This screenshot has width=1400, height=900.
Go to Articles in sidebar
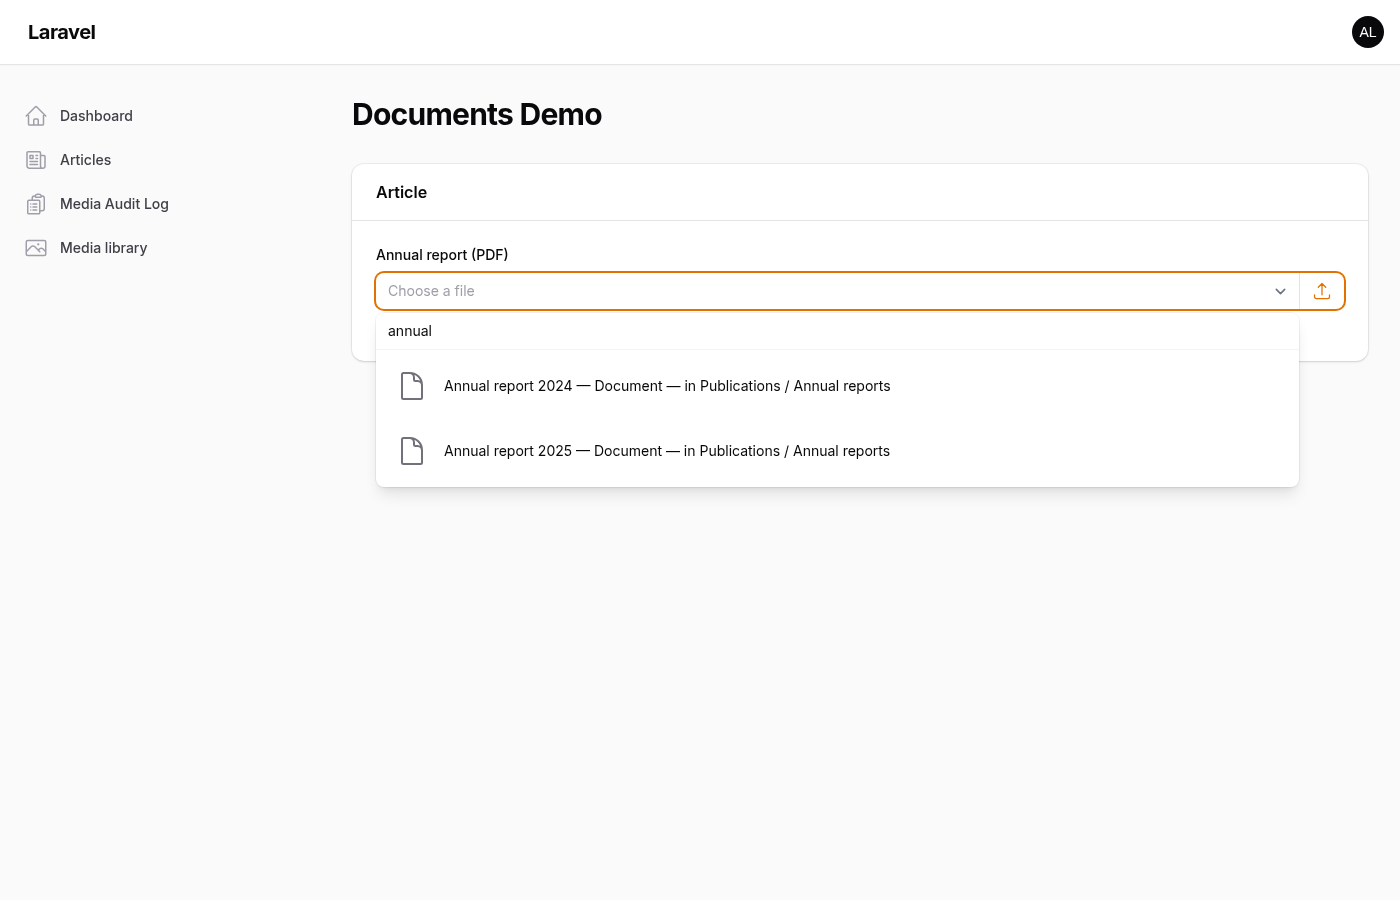pyautogui.click(x=85, y=160)
